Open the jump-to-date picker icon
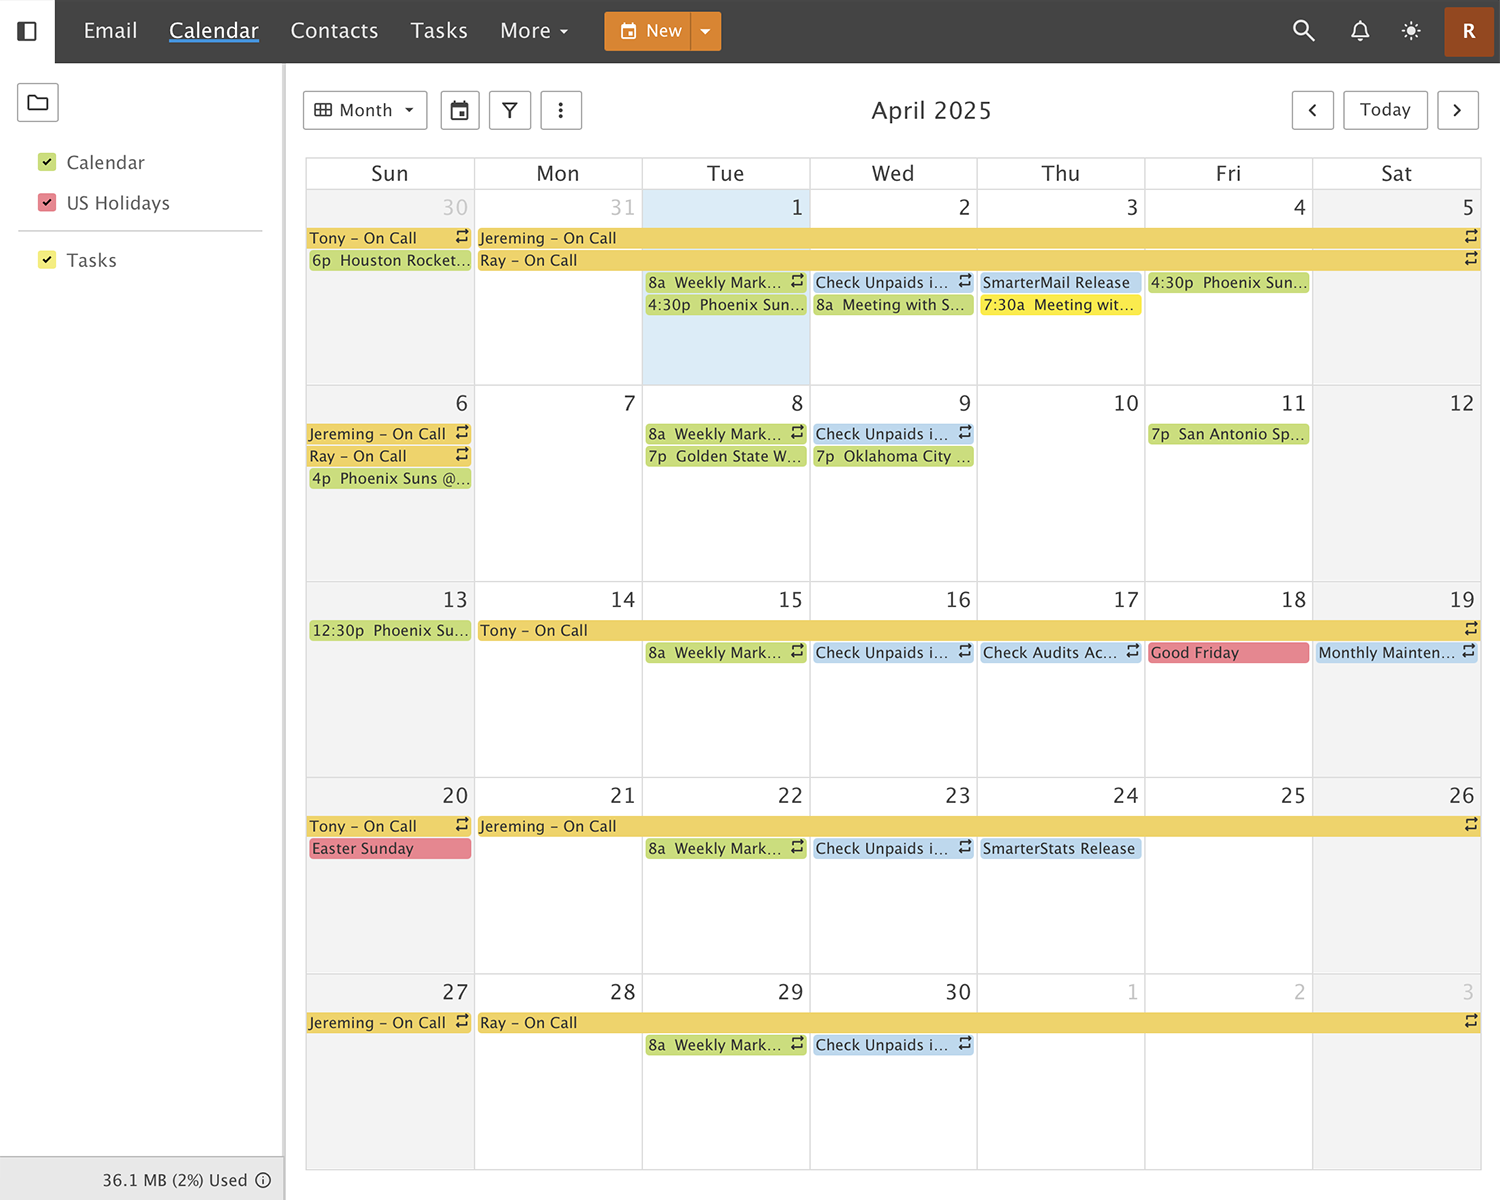Image resolution: width=1500 pixels, height=1200 pixels. (460, 110)
